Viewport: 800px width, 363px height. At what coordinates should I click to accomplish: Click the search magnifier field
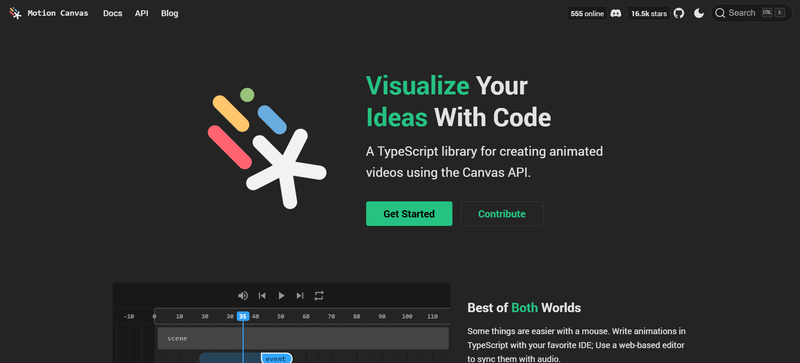(x=752, y=13)
